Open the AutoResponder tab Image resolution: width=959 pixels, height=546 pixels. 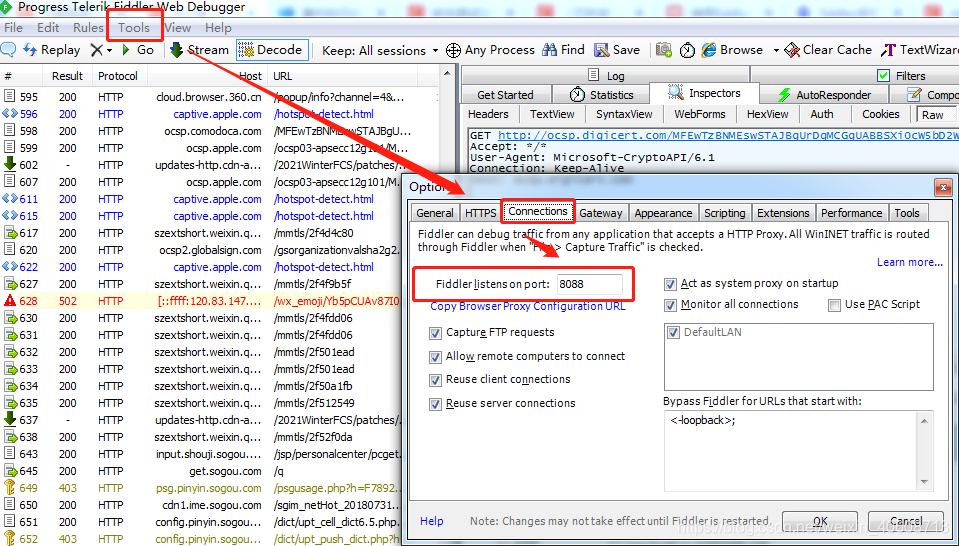824,95
